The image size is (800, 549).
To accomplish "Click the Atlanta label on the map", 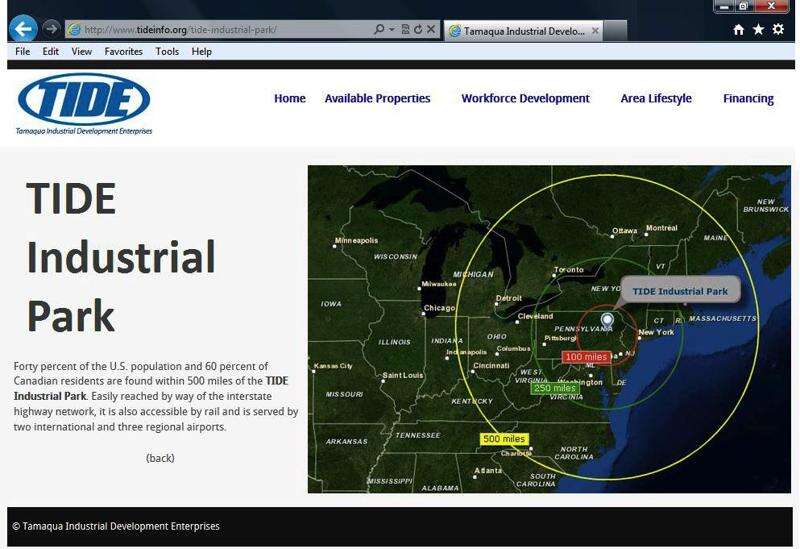I will pyautogui.click(x=488, y=470).
